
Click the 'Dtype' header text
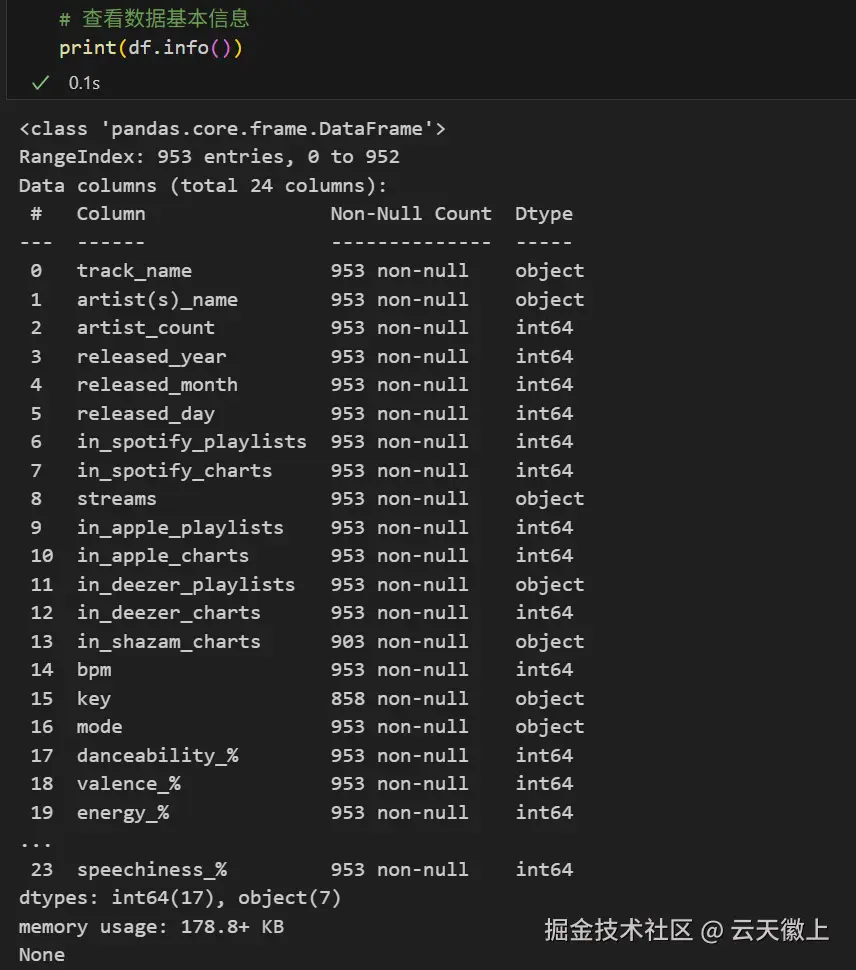click(x=544, y=214)
